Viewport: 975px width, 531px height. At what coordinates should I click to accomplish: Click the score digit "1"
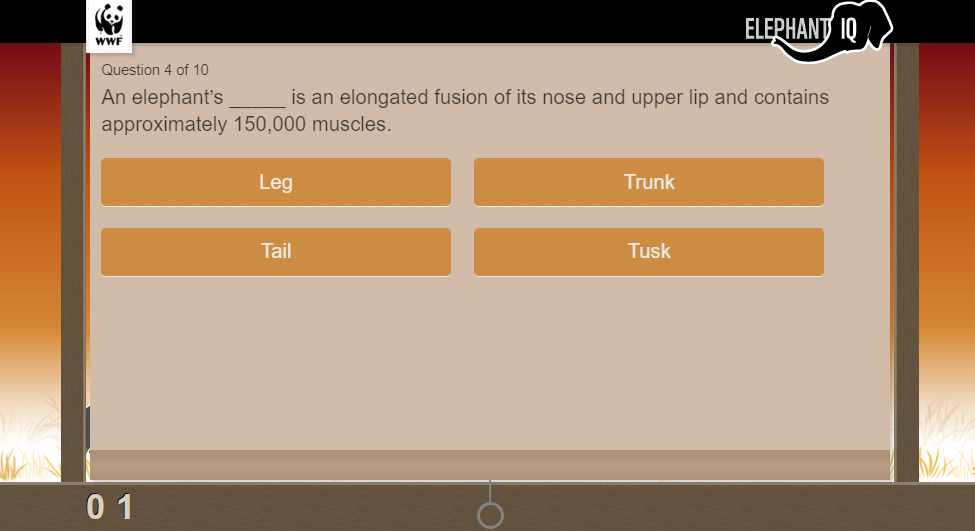pos(125,507)
